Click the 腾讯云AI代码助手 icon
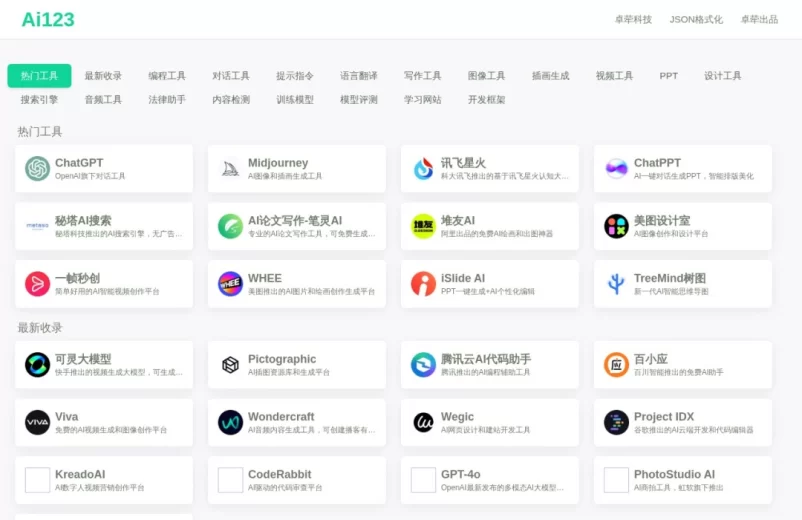The image size is (802, 520). [423, 365]
